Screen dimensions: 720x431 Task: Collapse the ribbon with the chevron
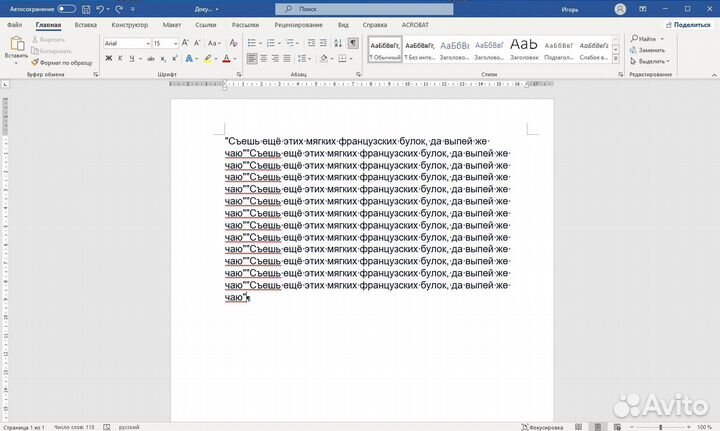714,75
